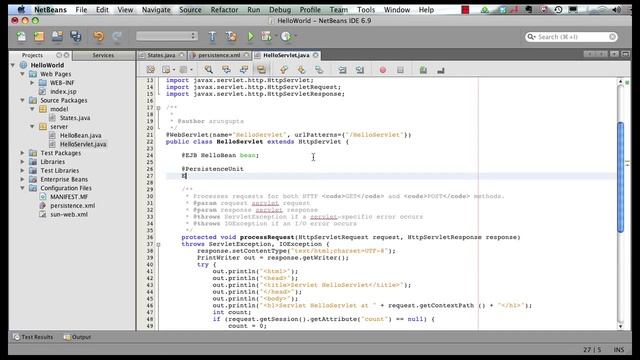The width and height of the screenshot is (640, 360).
Task: Click the Find Previous Occurrence editor icon
Action: click(226, 70)
